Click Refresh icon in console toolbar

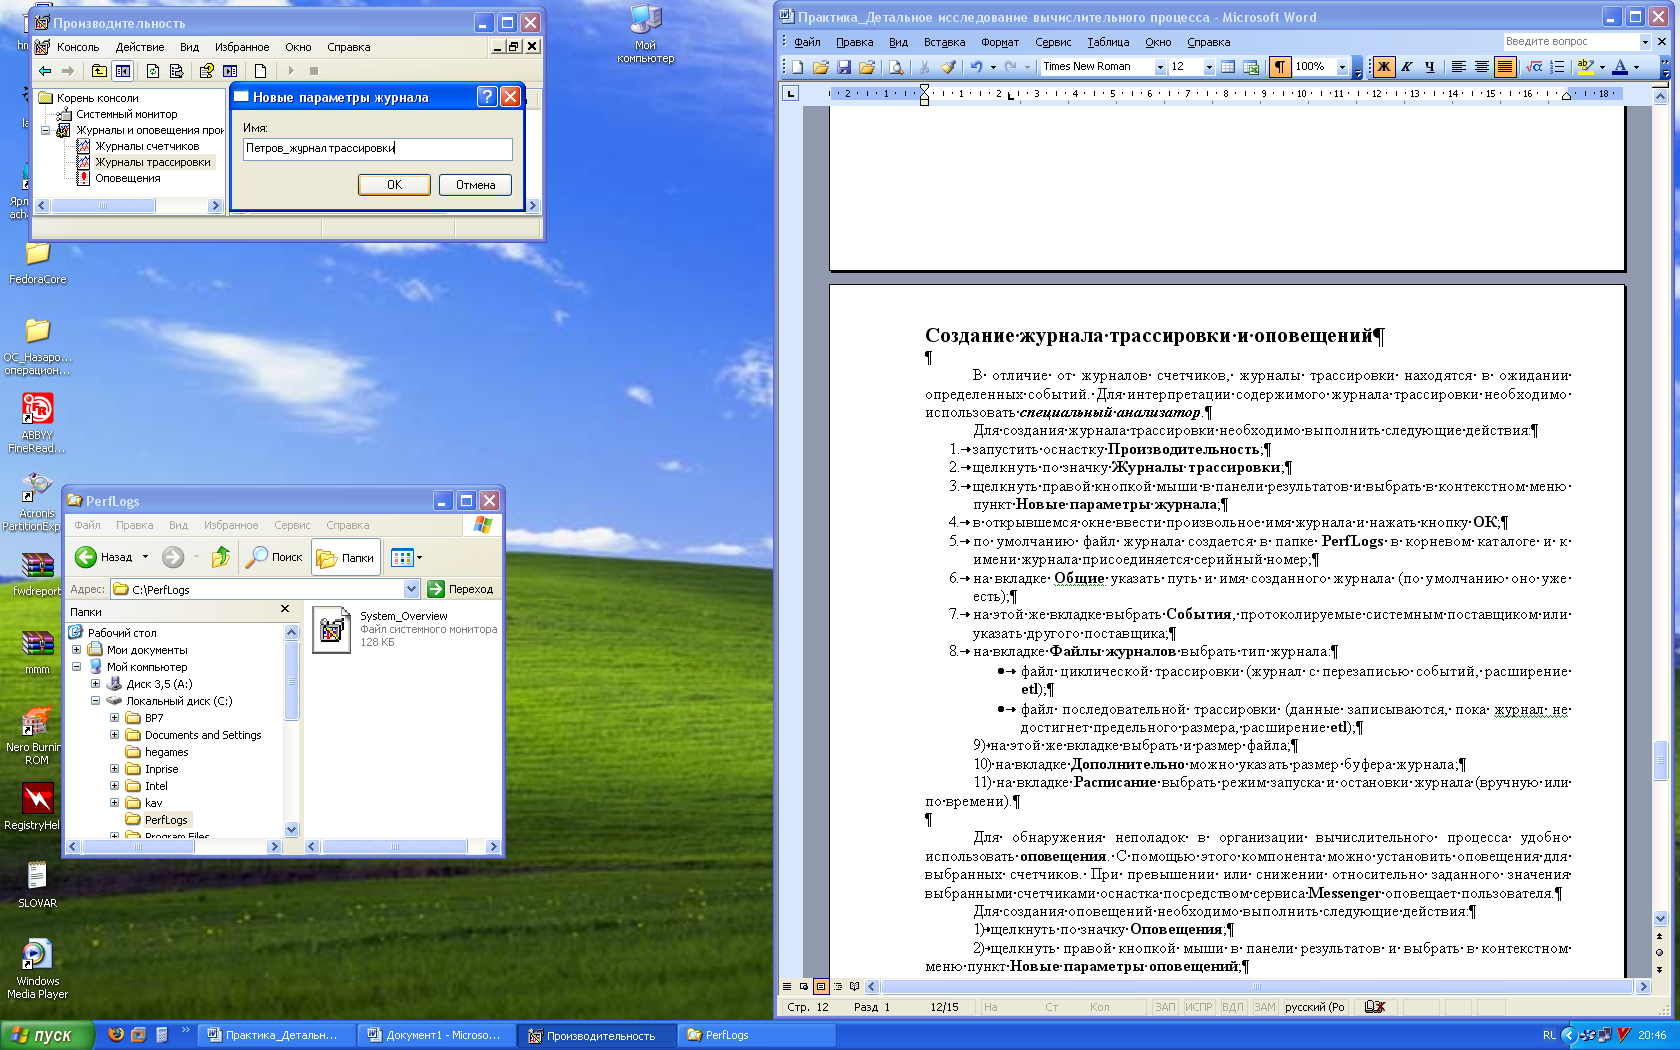click(152, 71)
